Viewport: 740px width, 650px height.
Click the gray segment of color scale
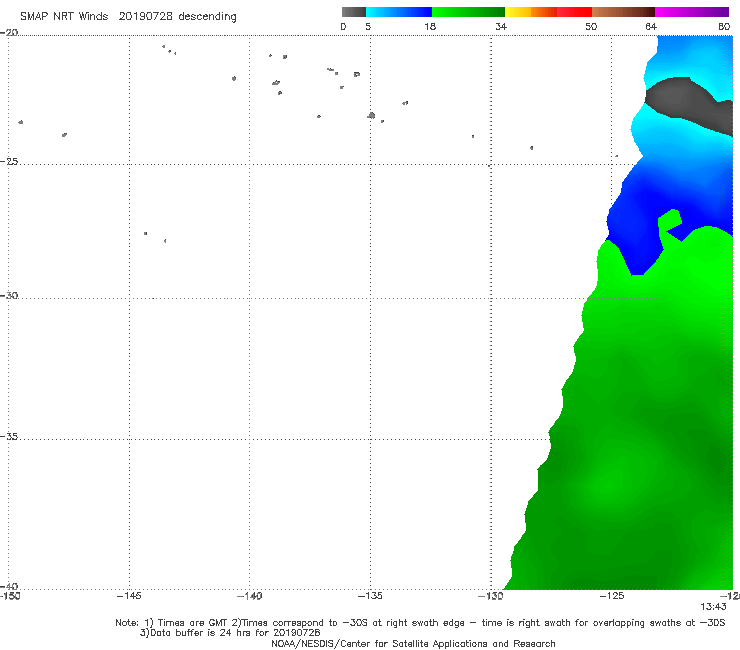pos(353,12)
